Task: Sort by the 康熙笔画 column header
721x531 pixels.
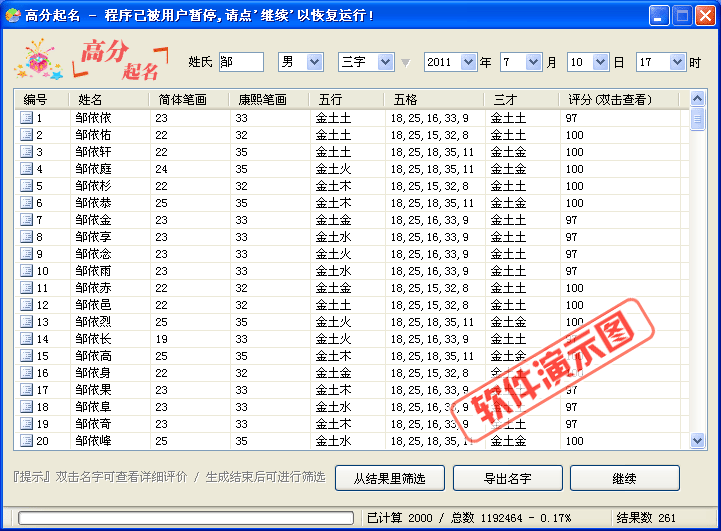Action: [x=269, y=99]
